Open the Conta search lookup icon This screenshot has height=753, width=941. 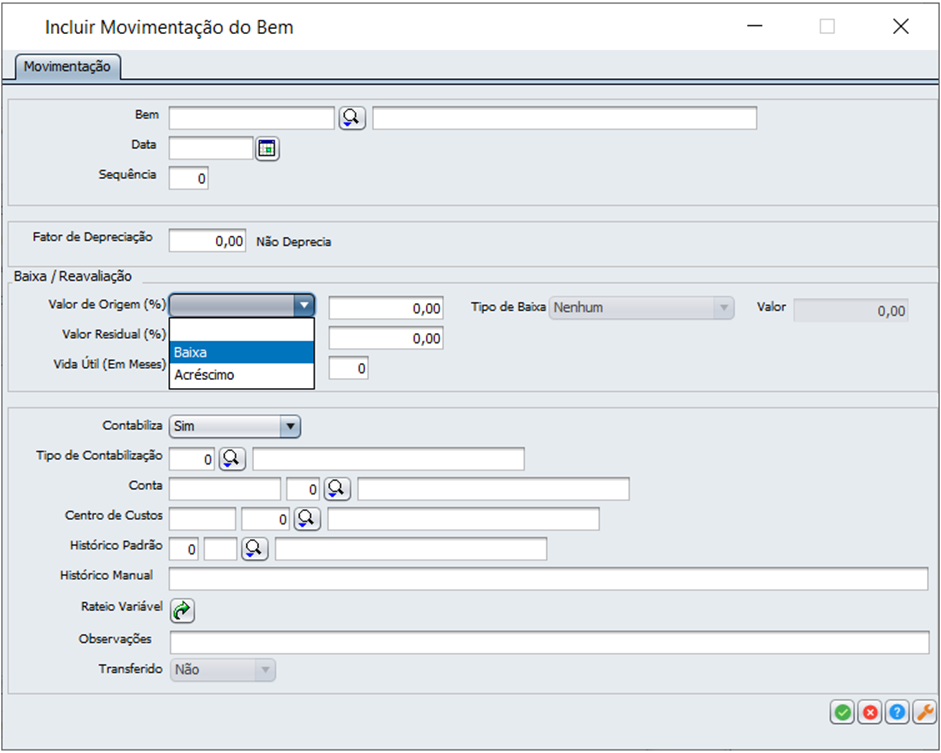(x=337, y=489)
